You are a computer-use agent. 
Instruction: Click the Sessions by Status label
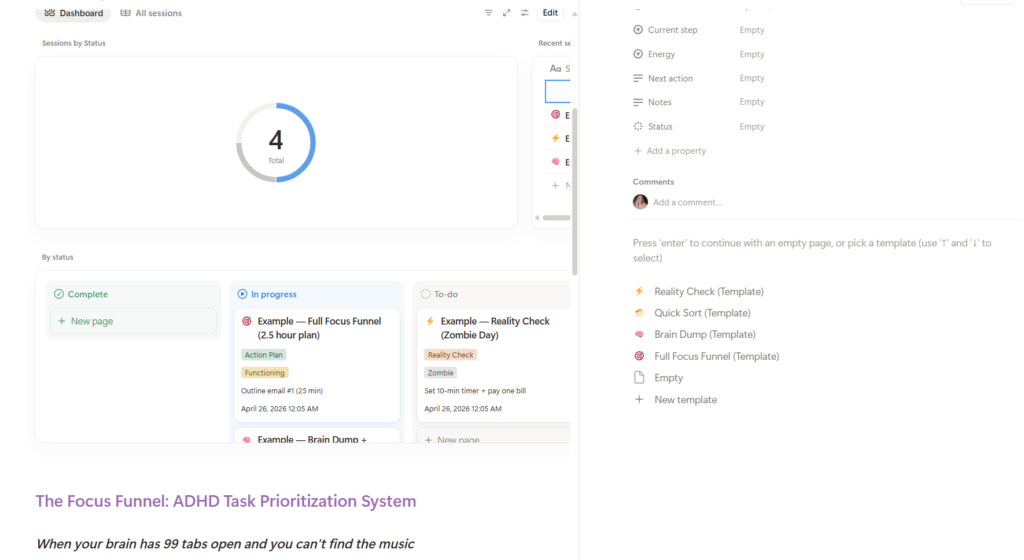tap(74, 43)
